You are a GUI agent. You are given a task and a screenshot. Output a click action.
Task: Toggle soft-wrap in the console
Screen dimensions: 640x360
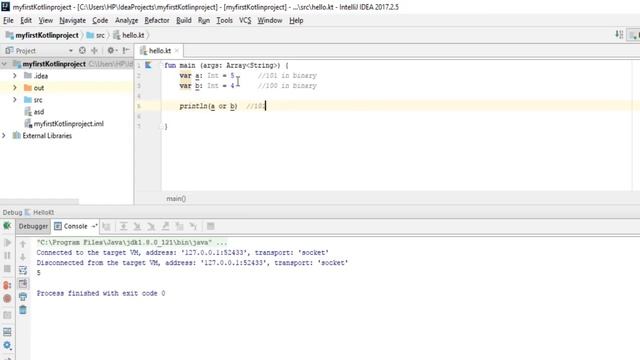(23, 270)
